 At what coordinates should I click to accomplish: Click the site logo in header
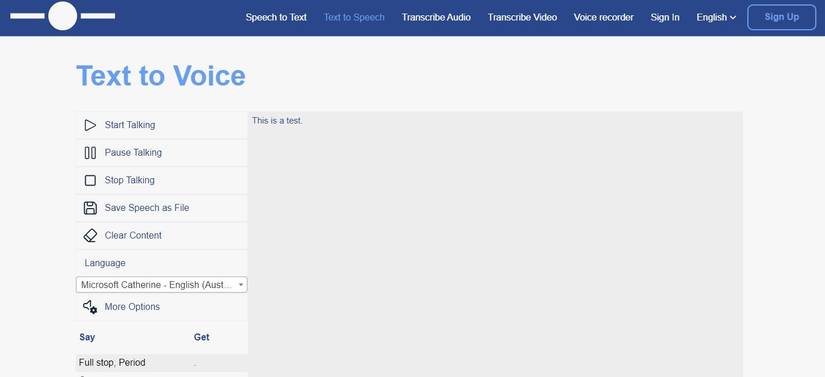point(63,16)
